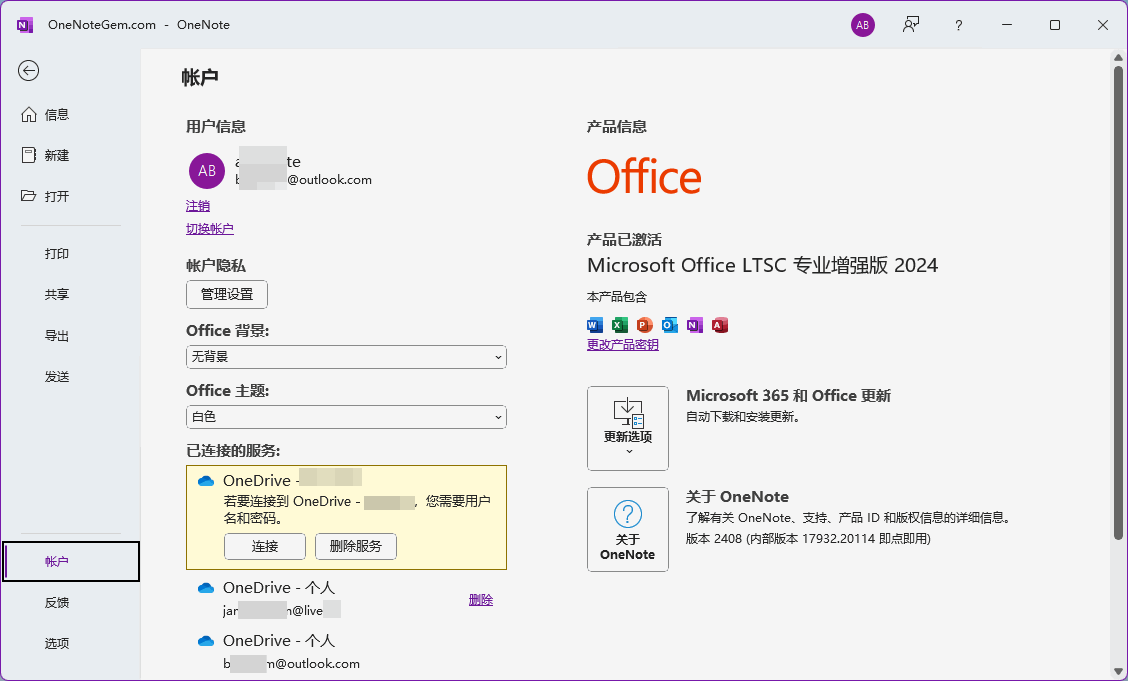This screenshot has height=681, width=1128.
Task: Click the Microsoft Office LTSC 专业增强版 2024 text
Action: (763, 265)
